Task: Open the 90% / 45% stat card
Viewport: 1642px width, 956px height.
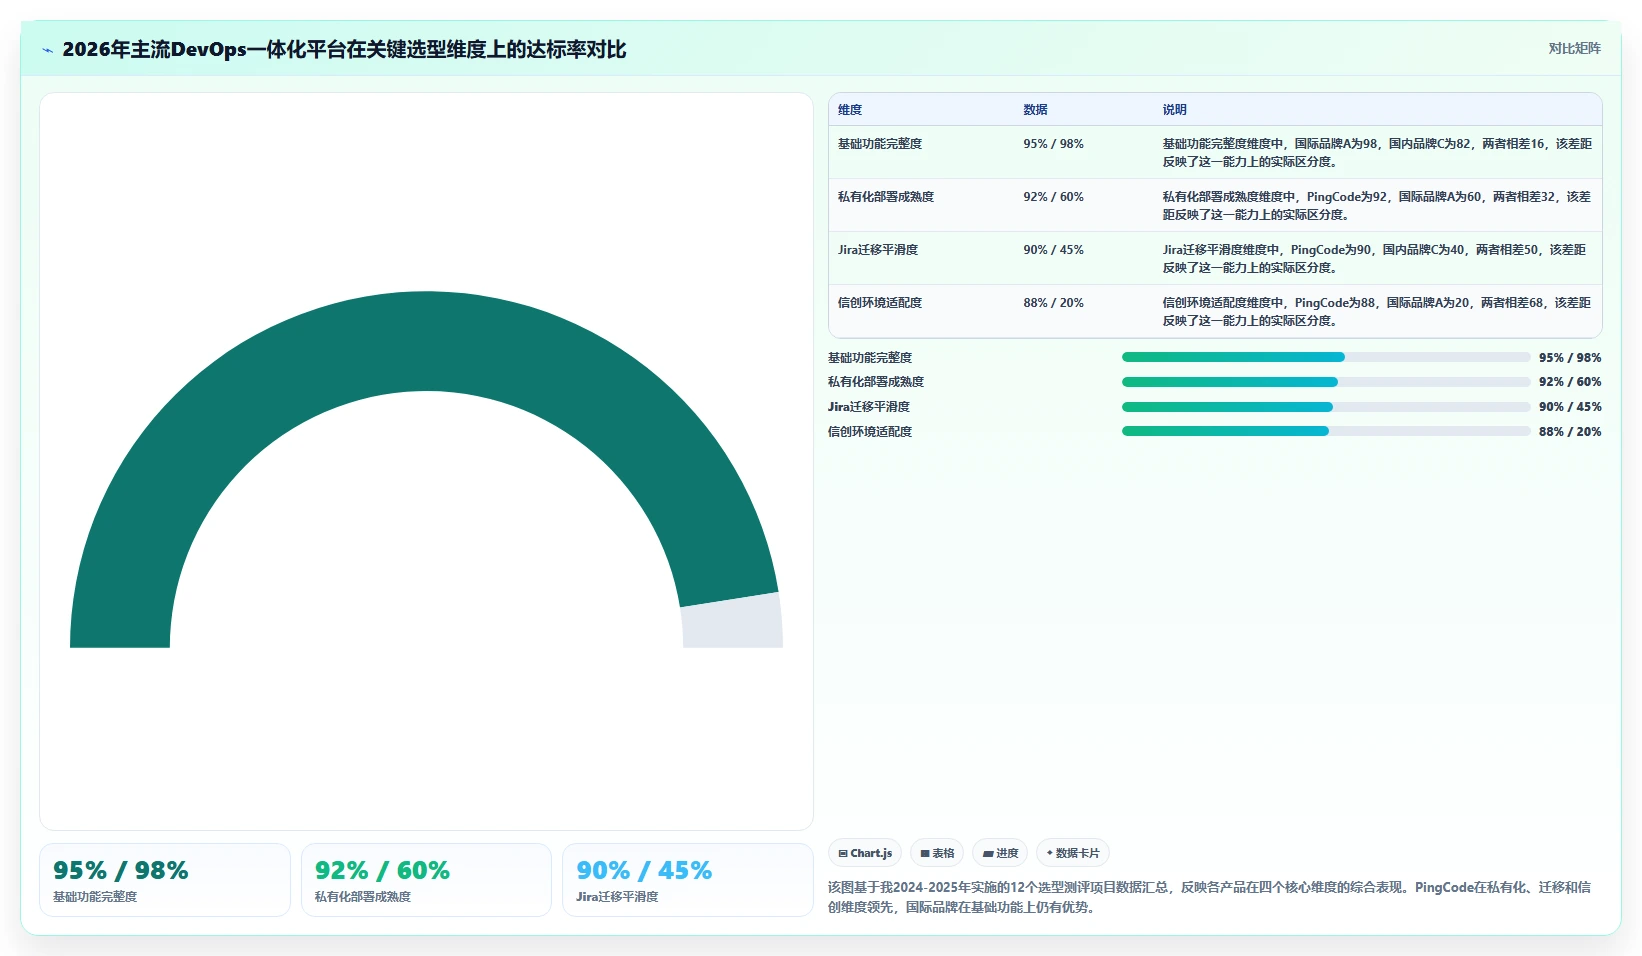Action: [x=688, y=880]
